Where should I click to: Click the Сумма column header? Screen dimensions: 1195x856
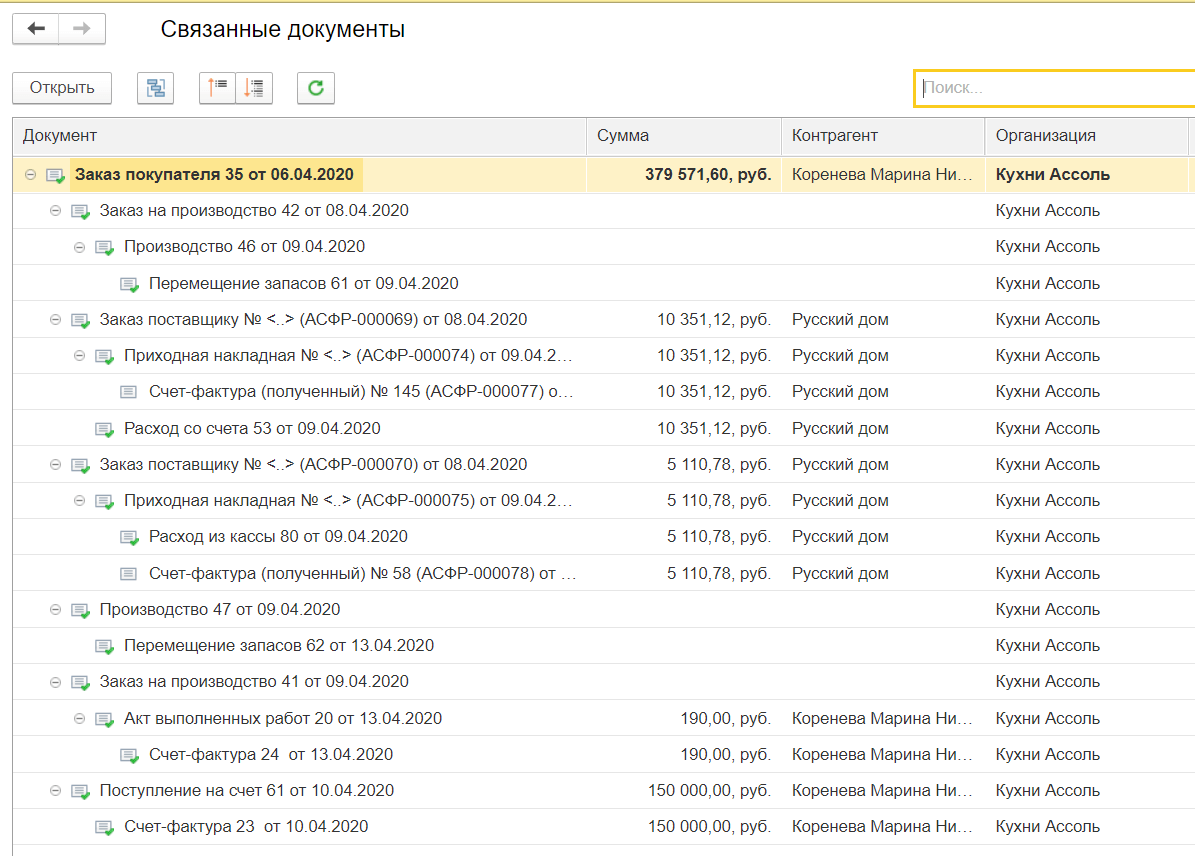tap(684, 136)
